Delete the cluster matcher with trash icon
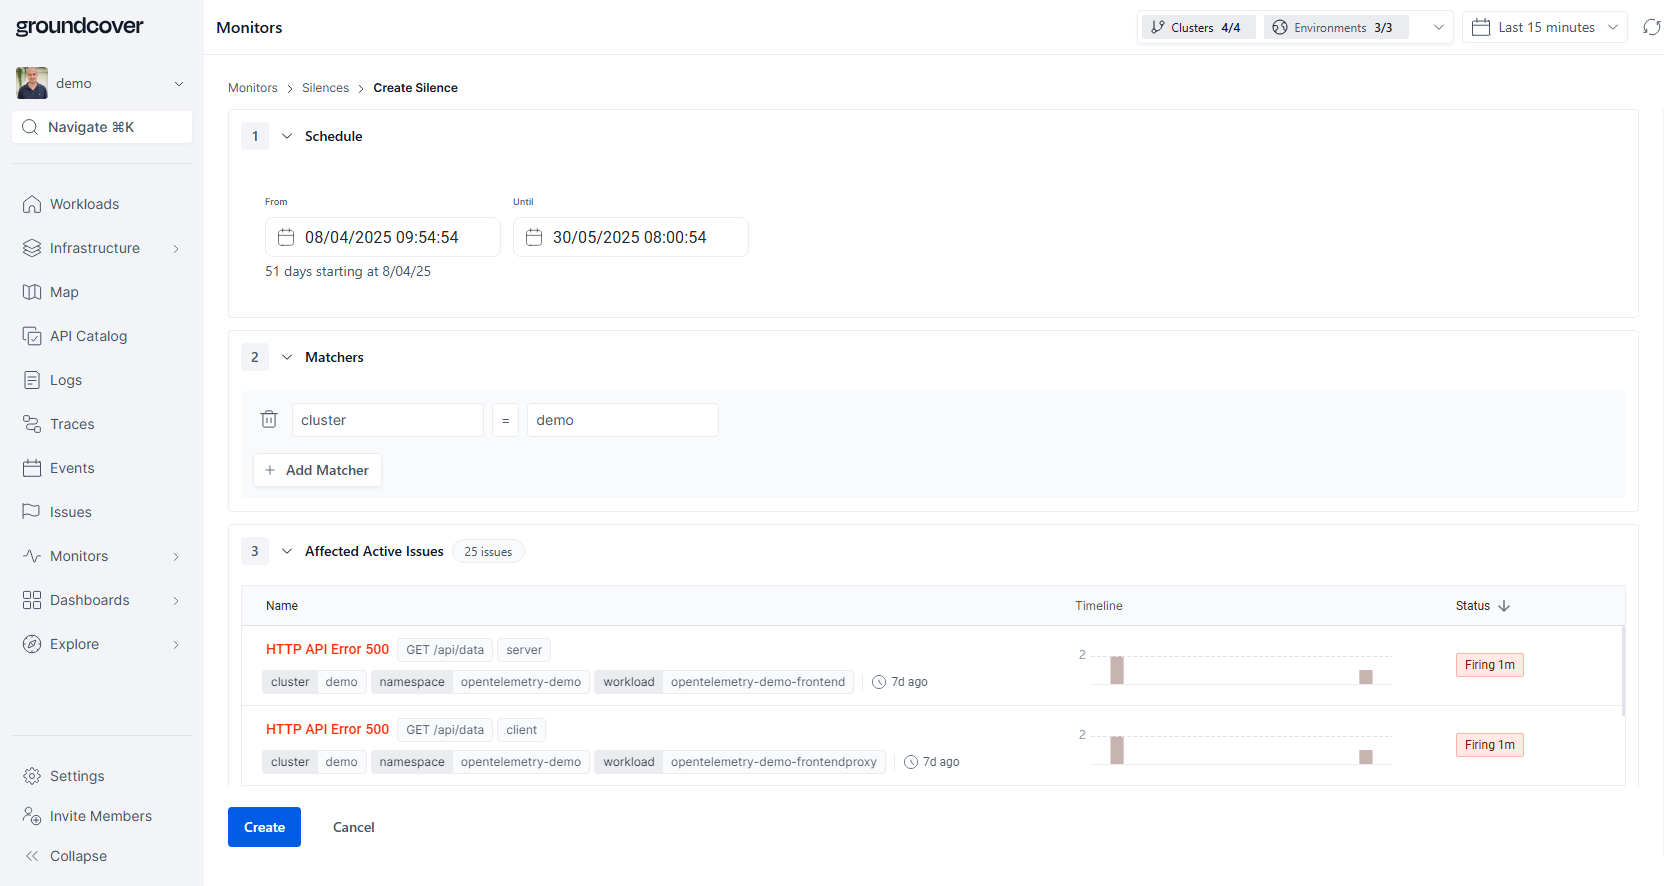 [269, 420]
